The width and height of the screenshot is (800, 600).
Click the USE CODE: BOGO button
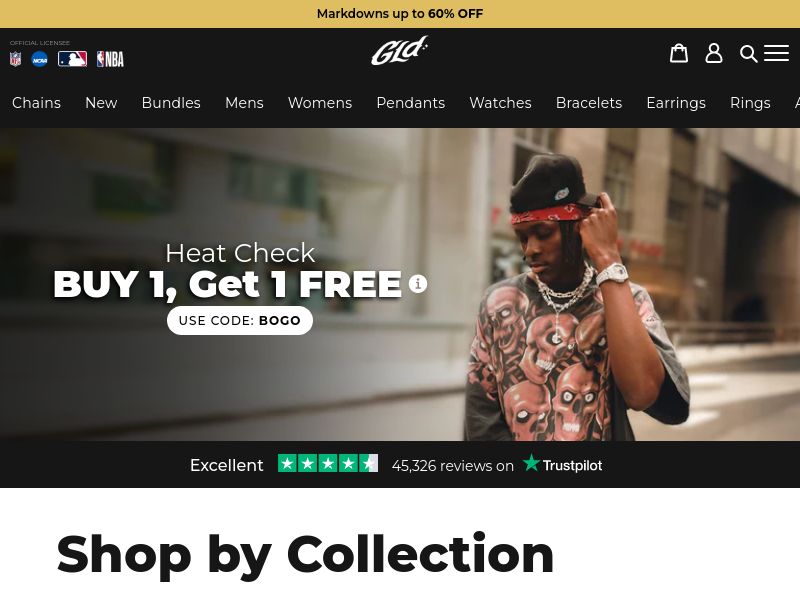click(240, 320)
